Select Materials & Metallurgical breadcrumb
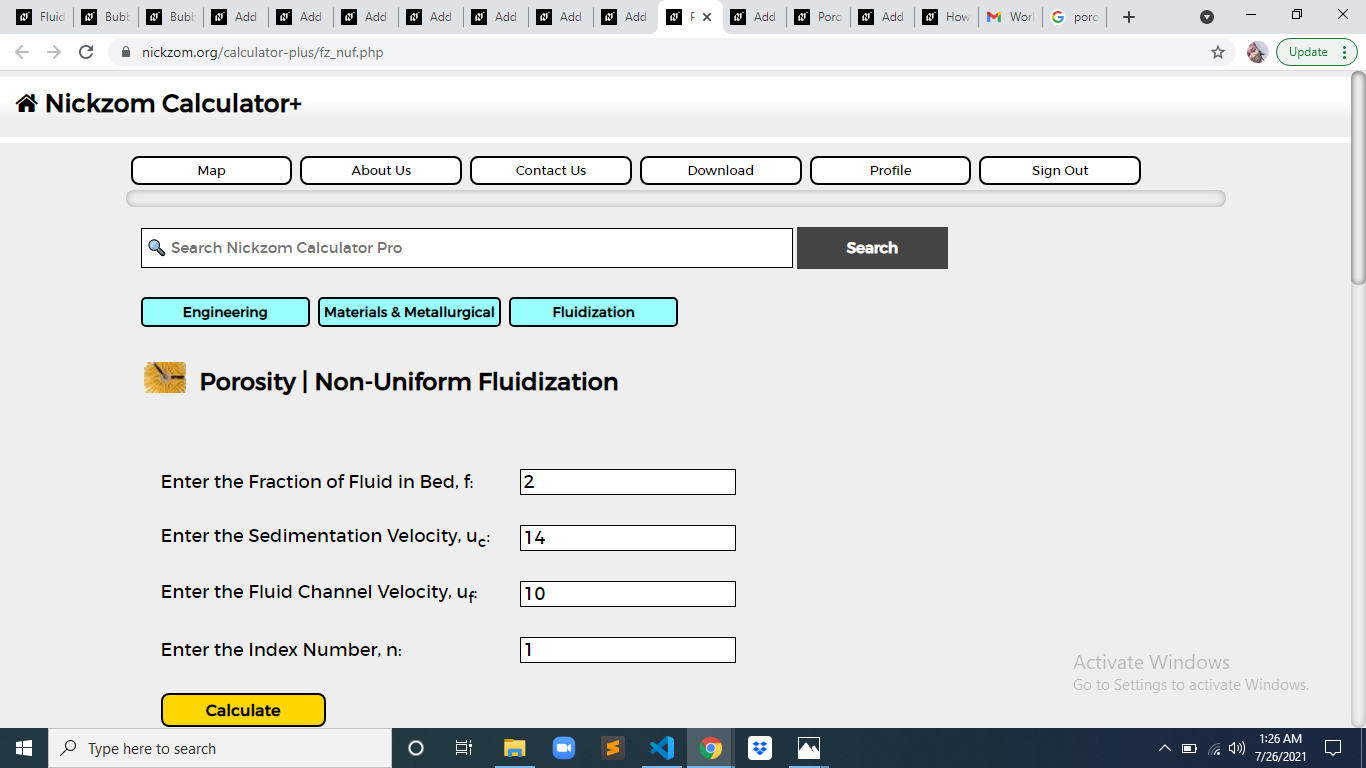 tap(409, 312)
